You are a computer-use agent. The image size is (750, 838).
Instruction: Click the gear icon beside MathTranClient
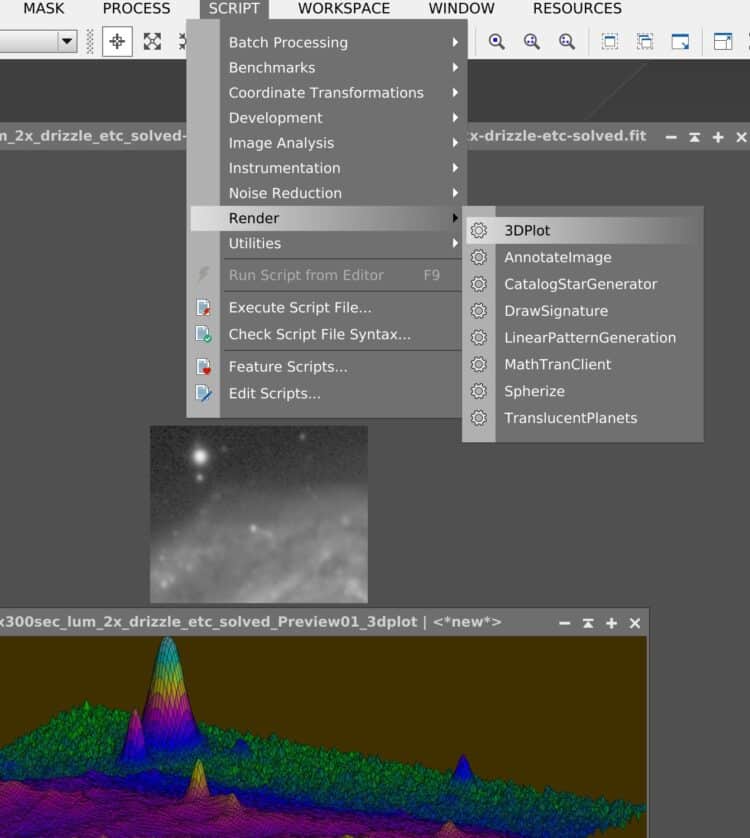tap(478, 364)
